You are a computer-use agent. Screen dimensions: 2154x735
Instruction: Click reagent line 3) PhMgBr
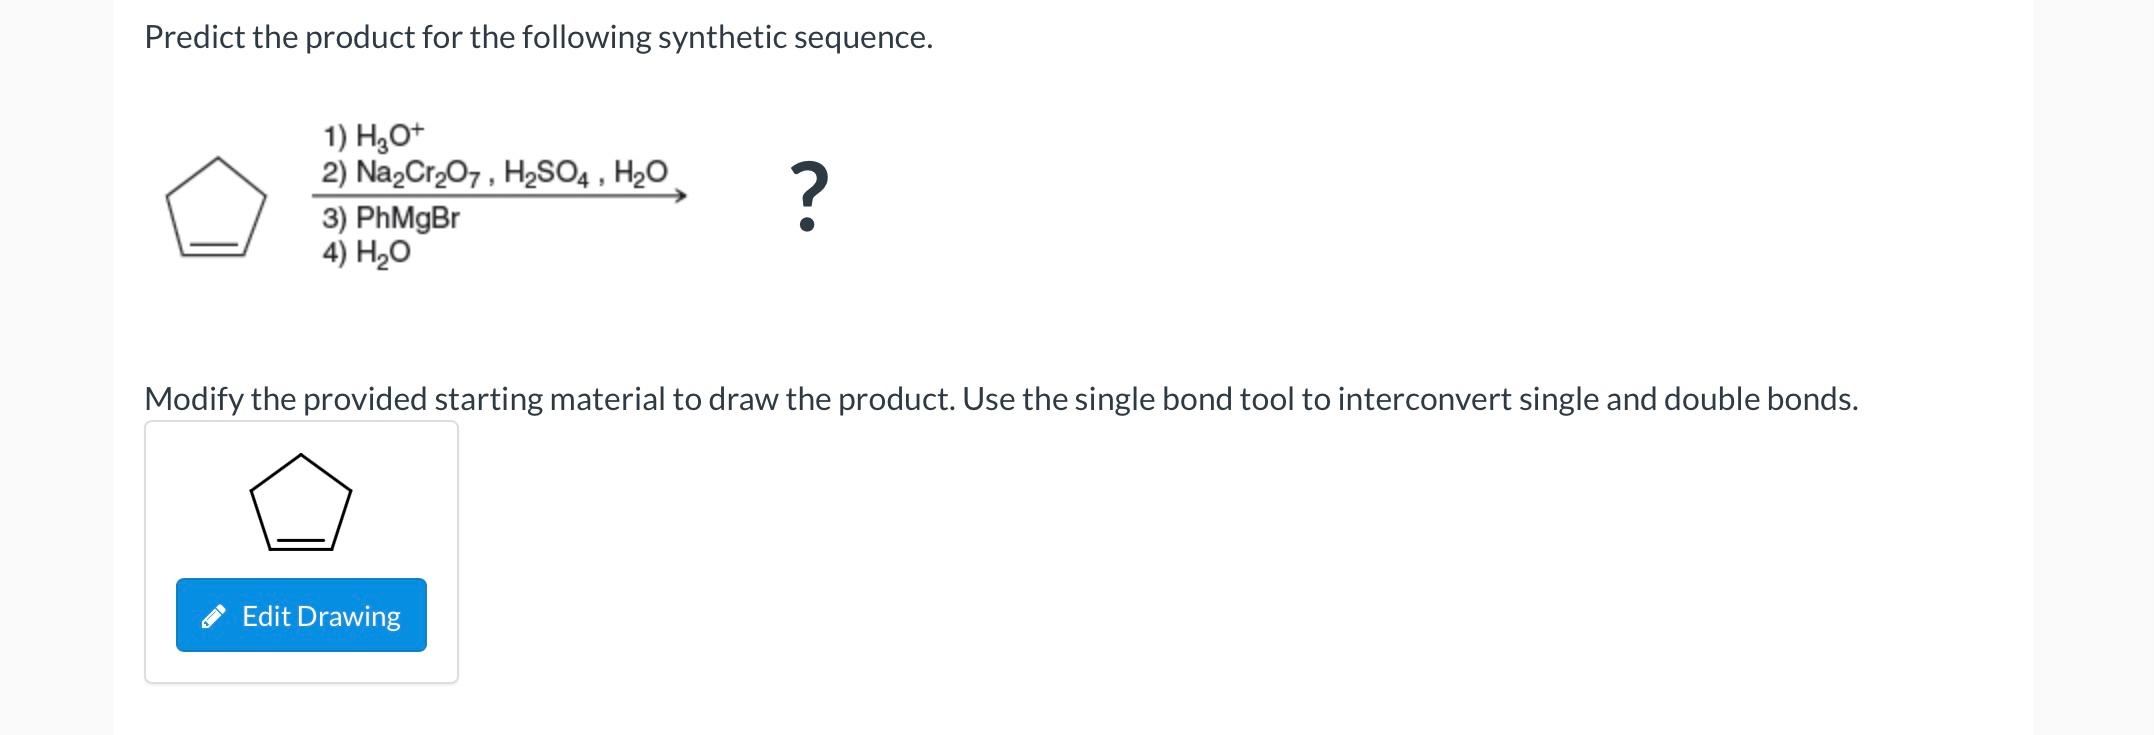390,219
